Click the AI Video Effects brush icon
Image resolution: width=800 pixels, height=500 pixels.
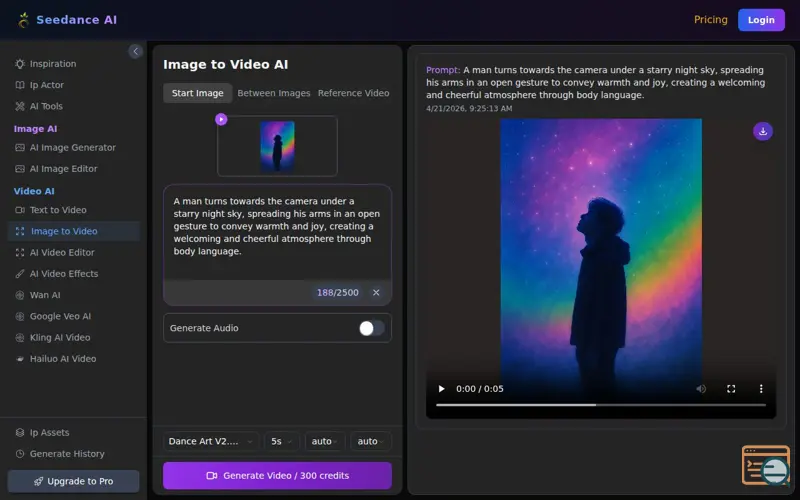pos(20,274)
